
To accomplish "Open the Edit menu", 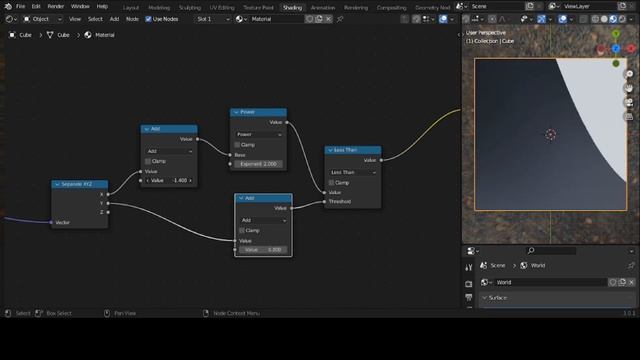I will coord(36,7).
